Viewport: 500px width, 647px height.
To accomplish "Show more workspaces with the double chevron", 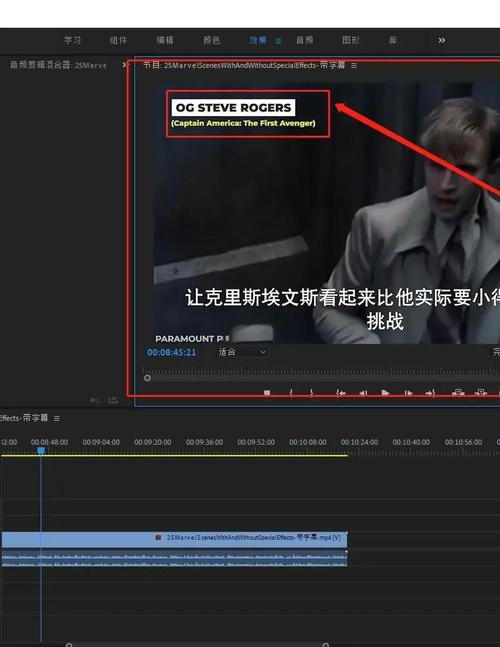I will point(441,40).
